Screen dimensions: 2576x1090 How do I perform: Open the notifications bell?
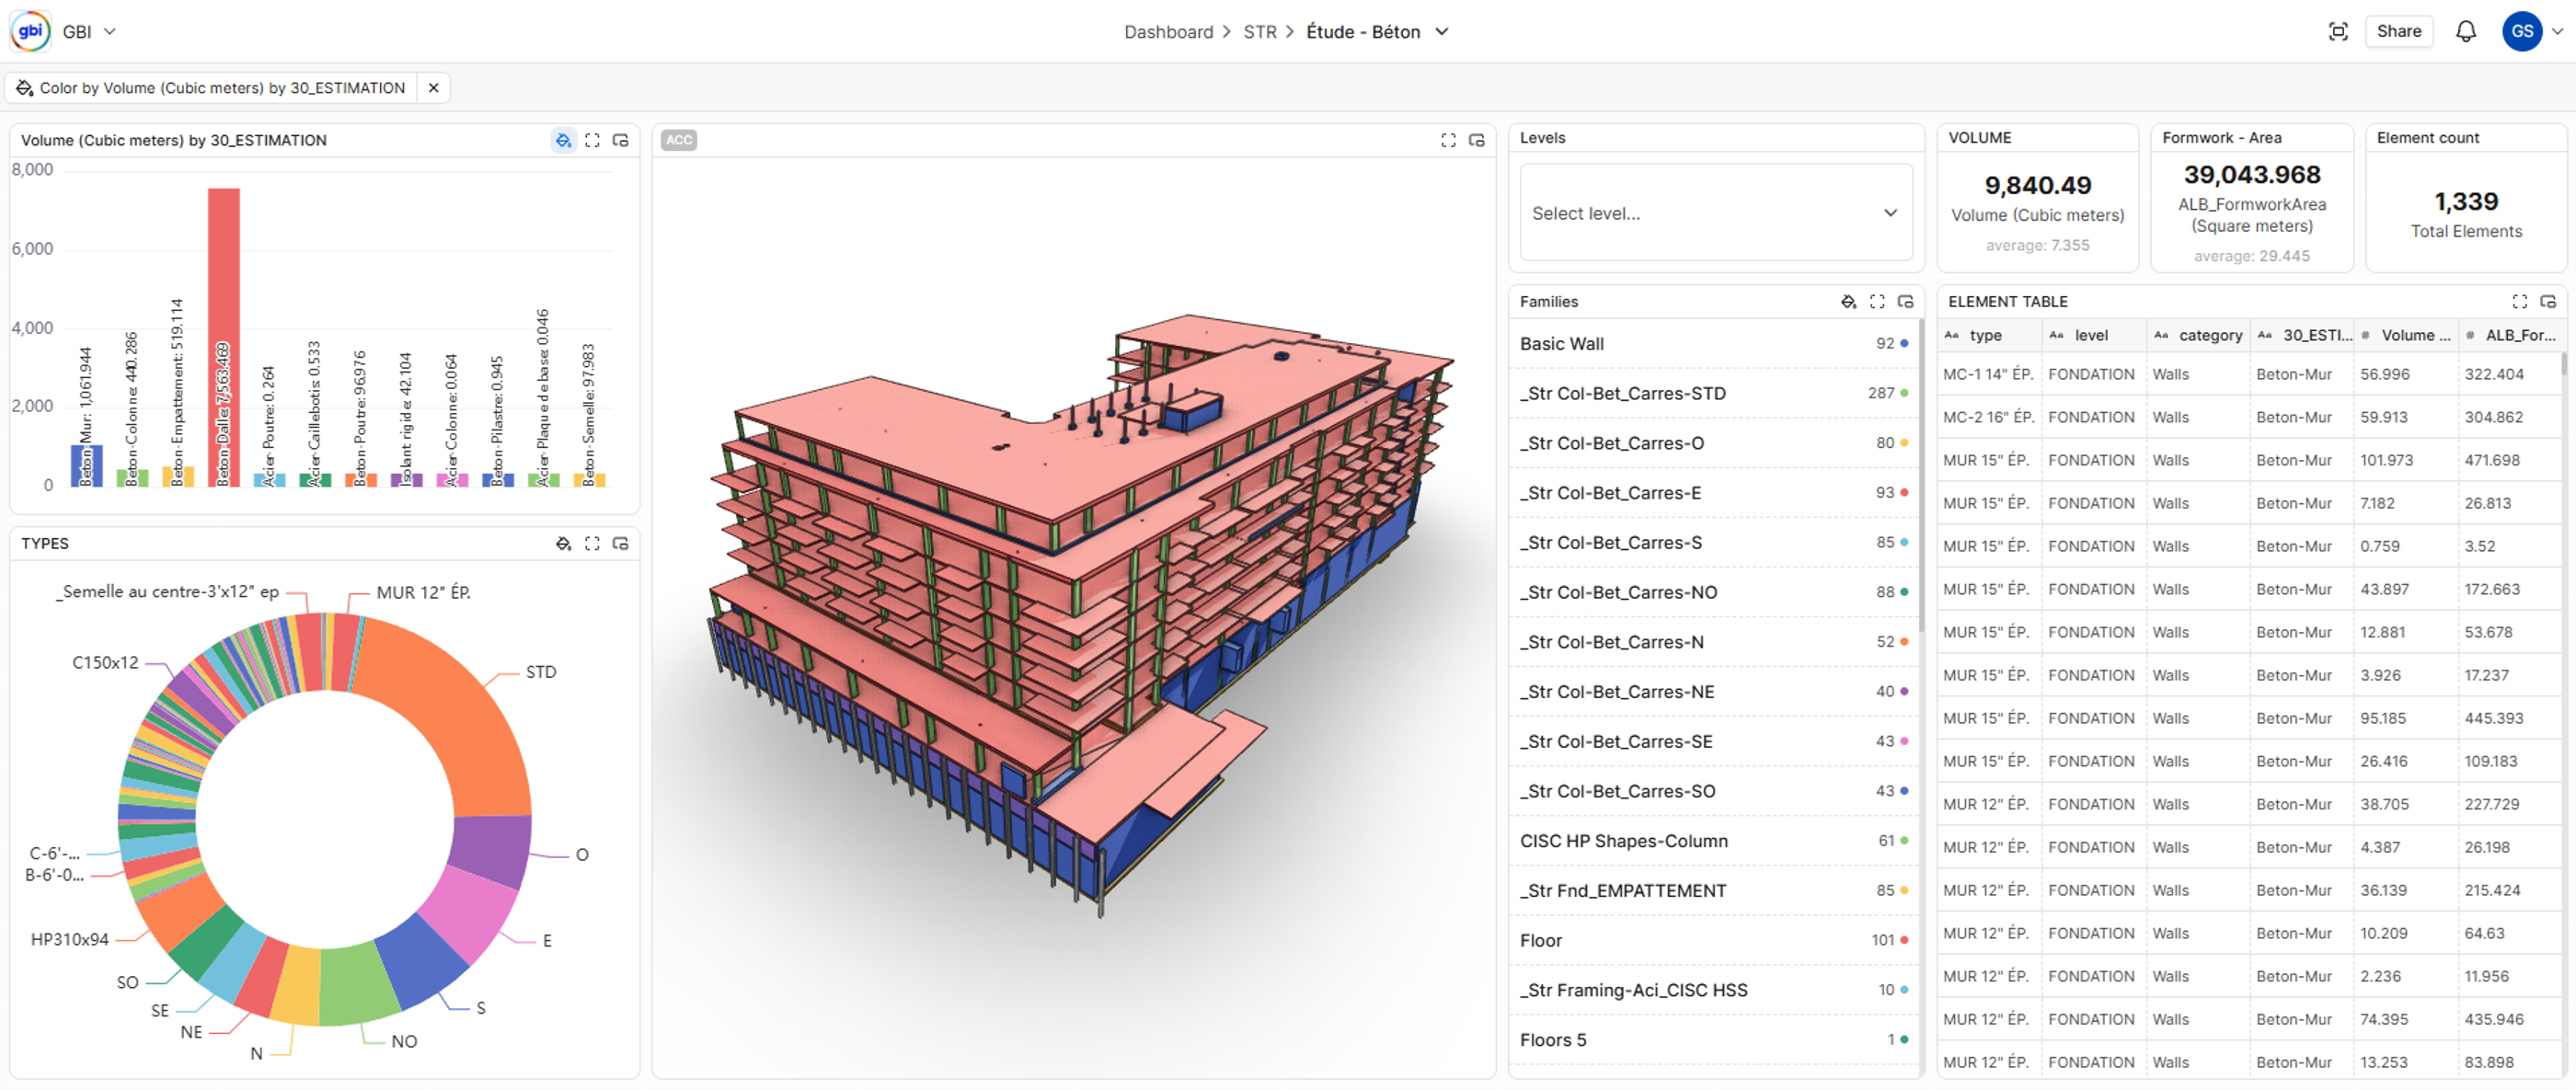2465,31
